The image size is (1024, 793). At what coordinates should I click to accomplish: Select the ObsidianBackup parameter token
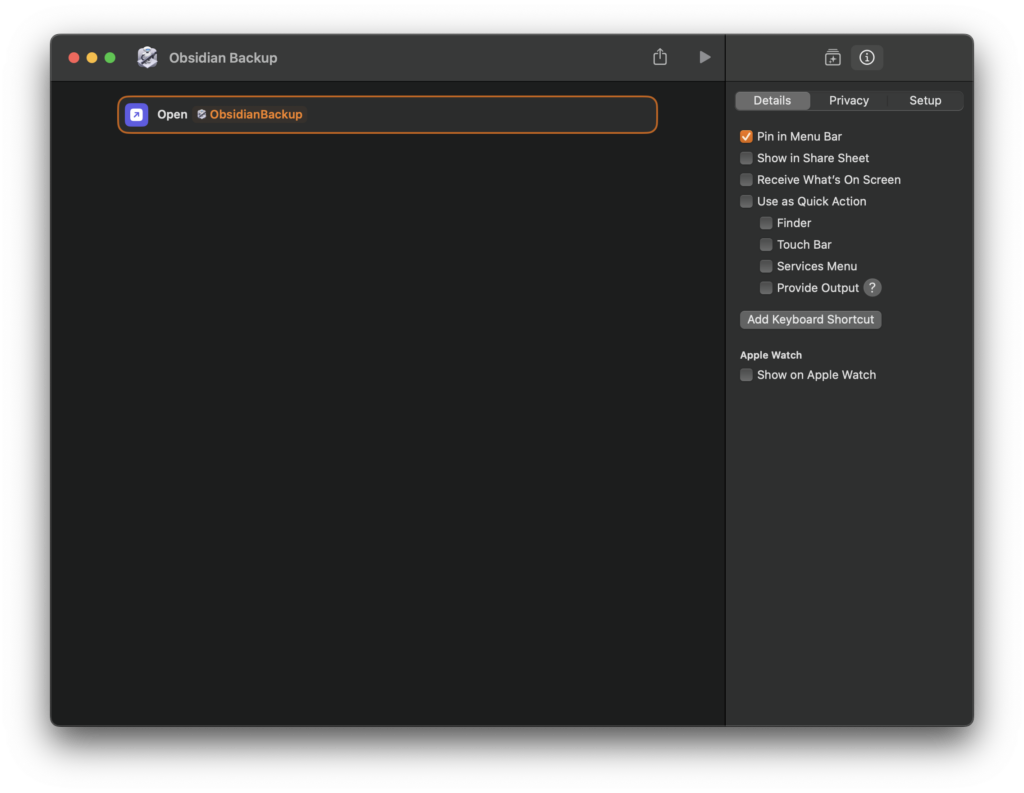coord(249,114)
